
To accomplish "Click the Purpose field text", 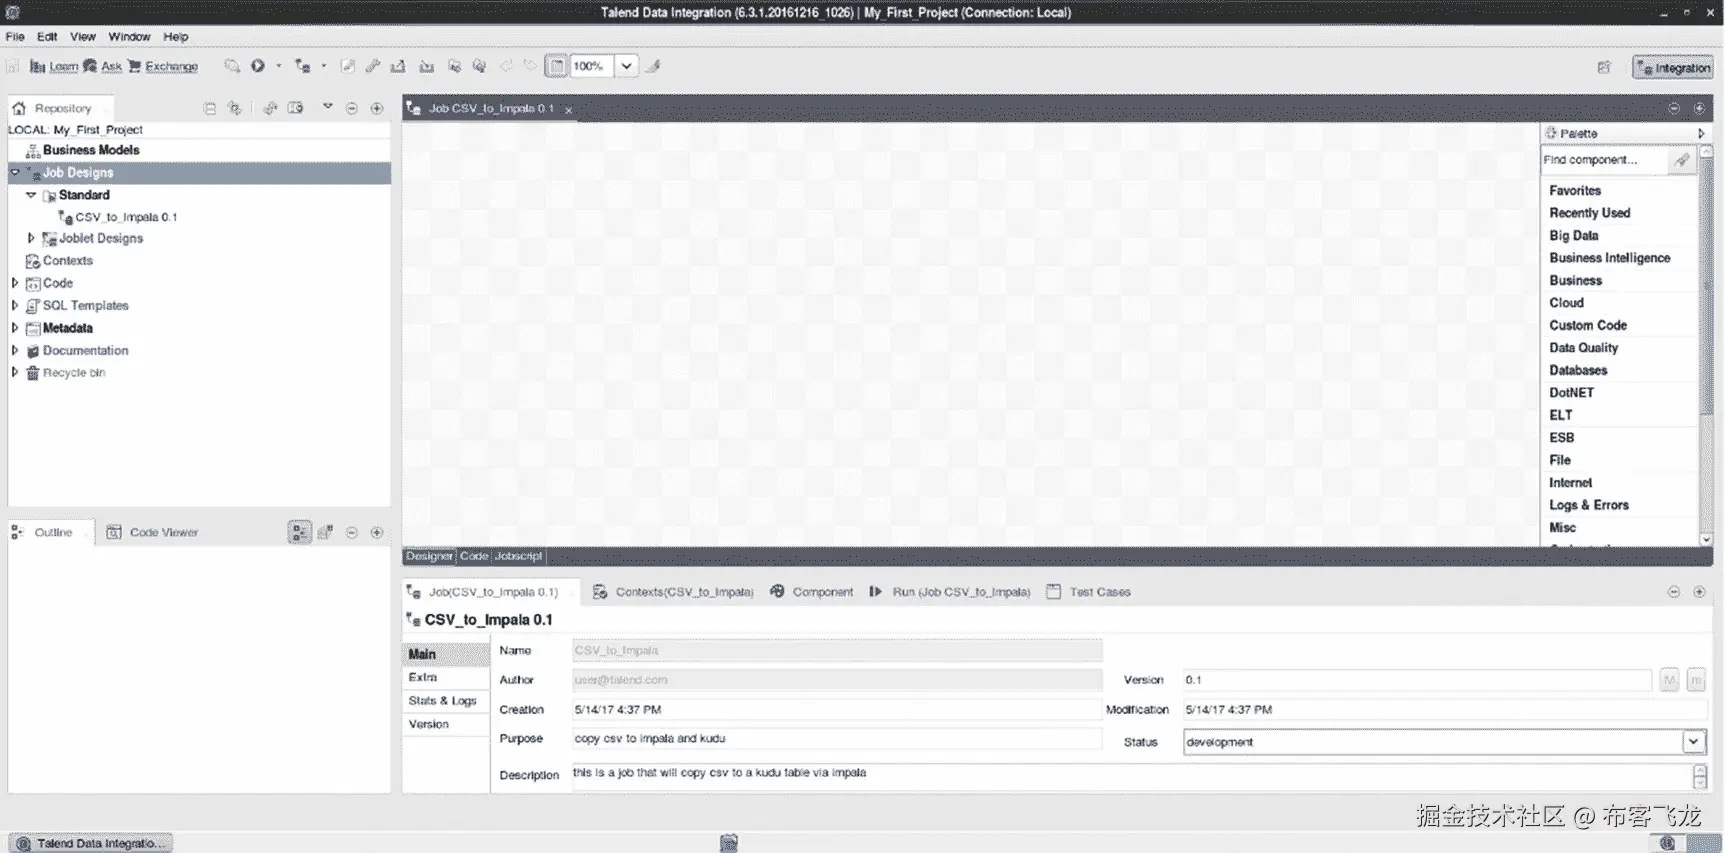I will click(836, 739).
